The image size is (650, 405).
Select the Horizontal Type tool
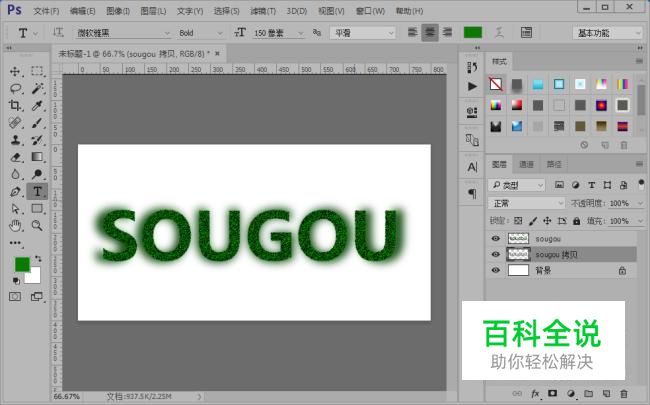point(37,191)
